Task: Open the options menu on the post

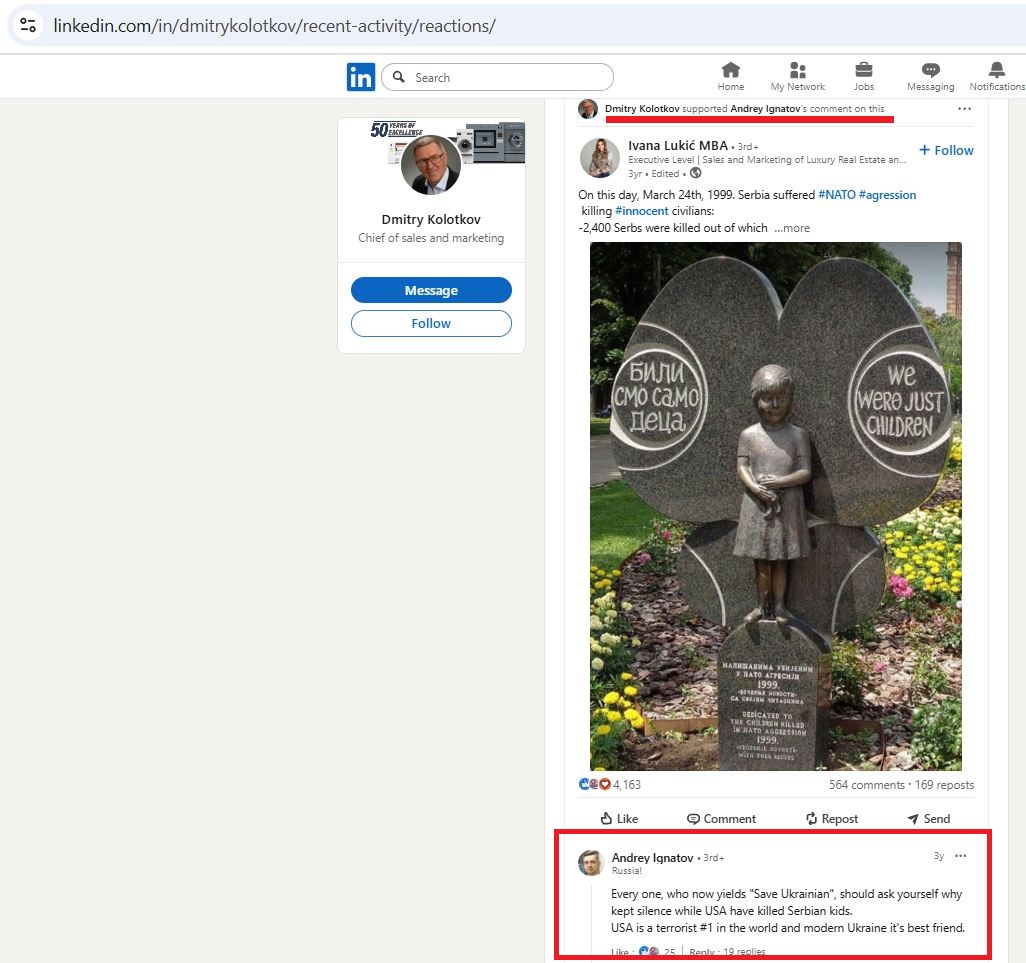Action: tap(964, 108)
